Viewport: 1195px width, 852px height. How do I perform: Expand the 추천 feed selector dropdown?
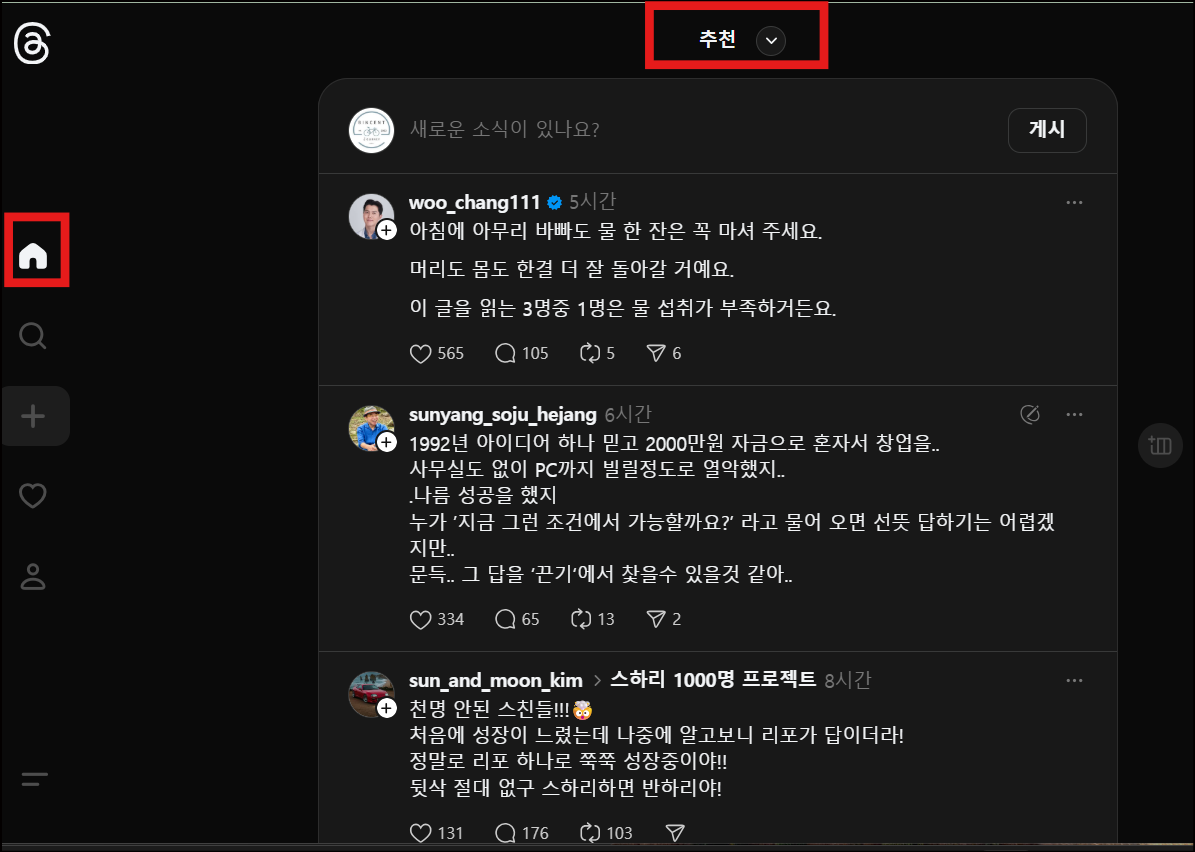[x=769, y=41]
